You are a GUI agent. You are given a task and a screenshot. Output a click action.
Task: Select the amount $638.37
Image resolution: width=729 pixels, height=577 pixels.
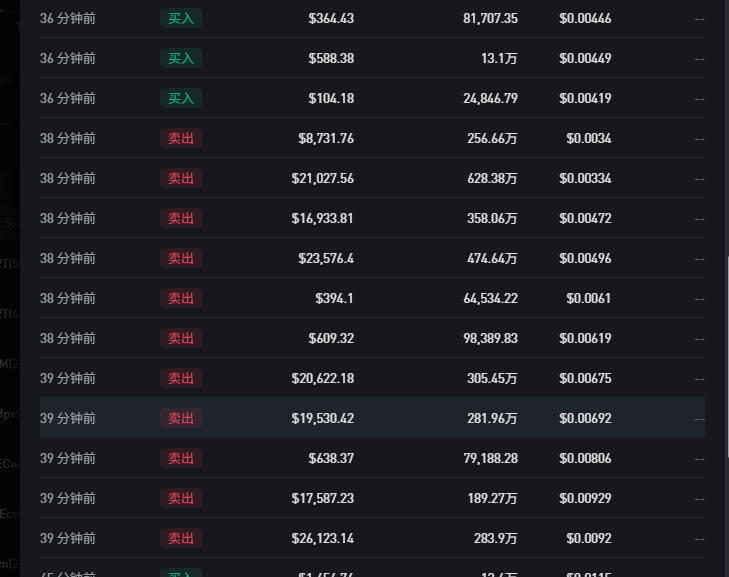[331, 458]
